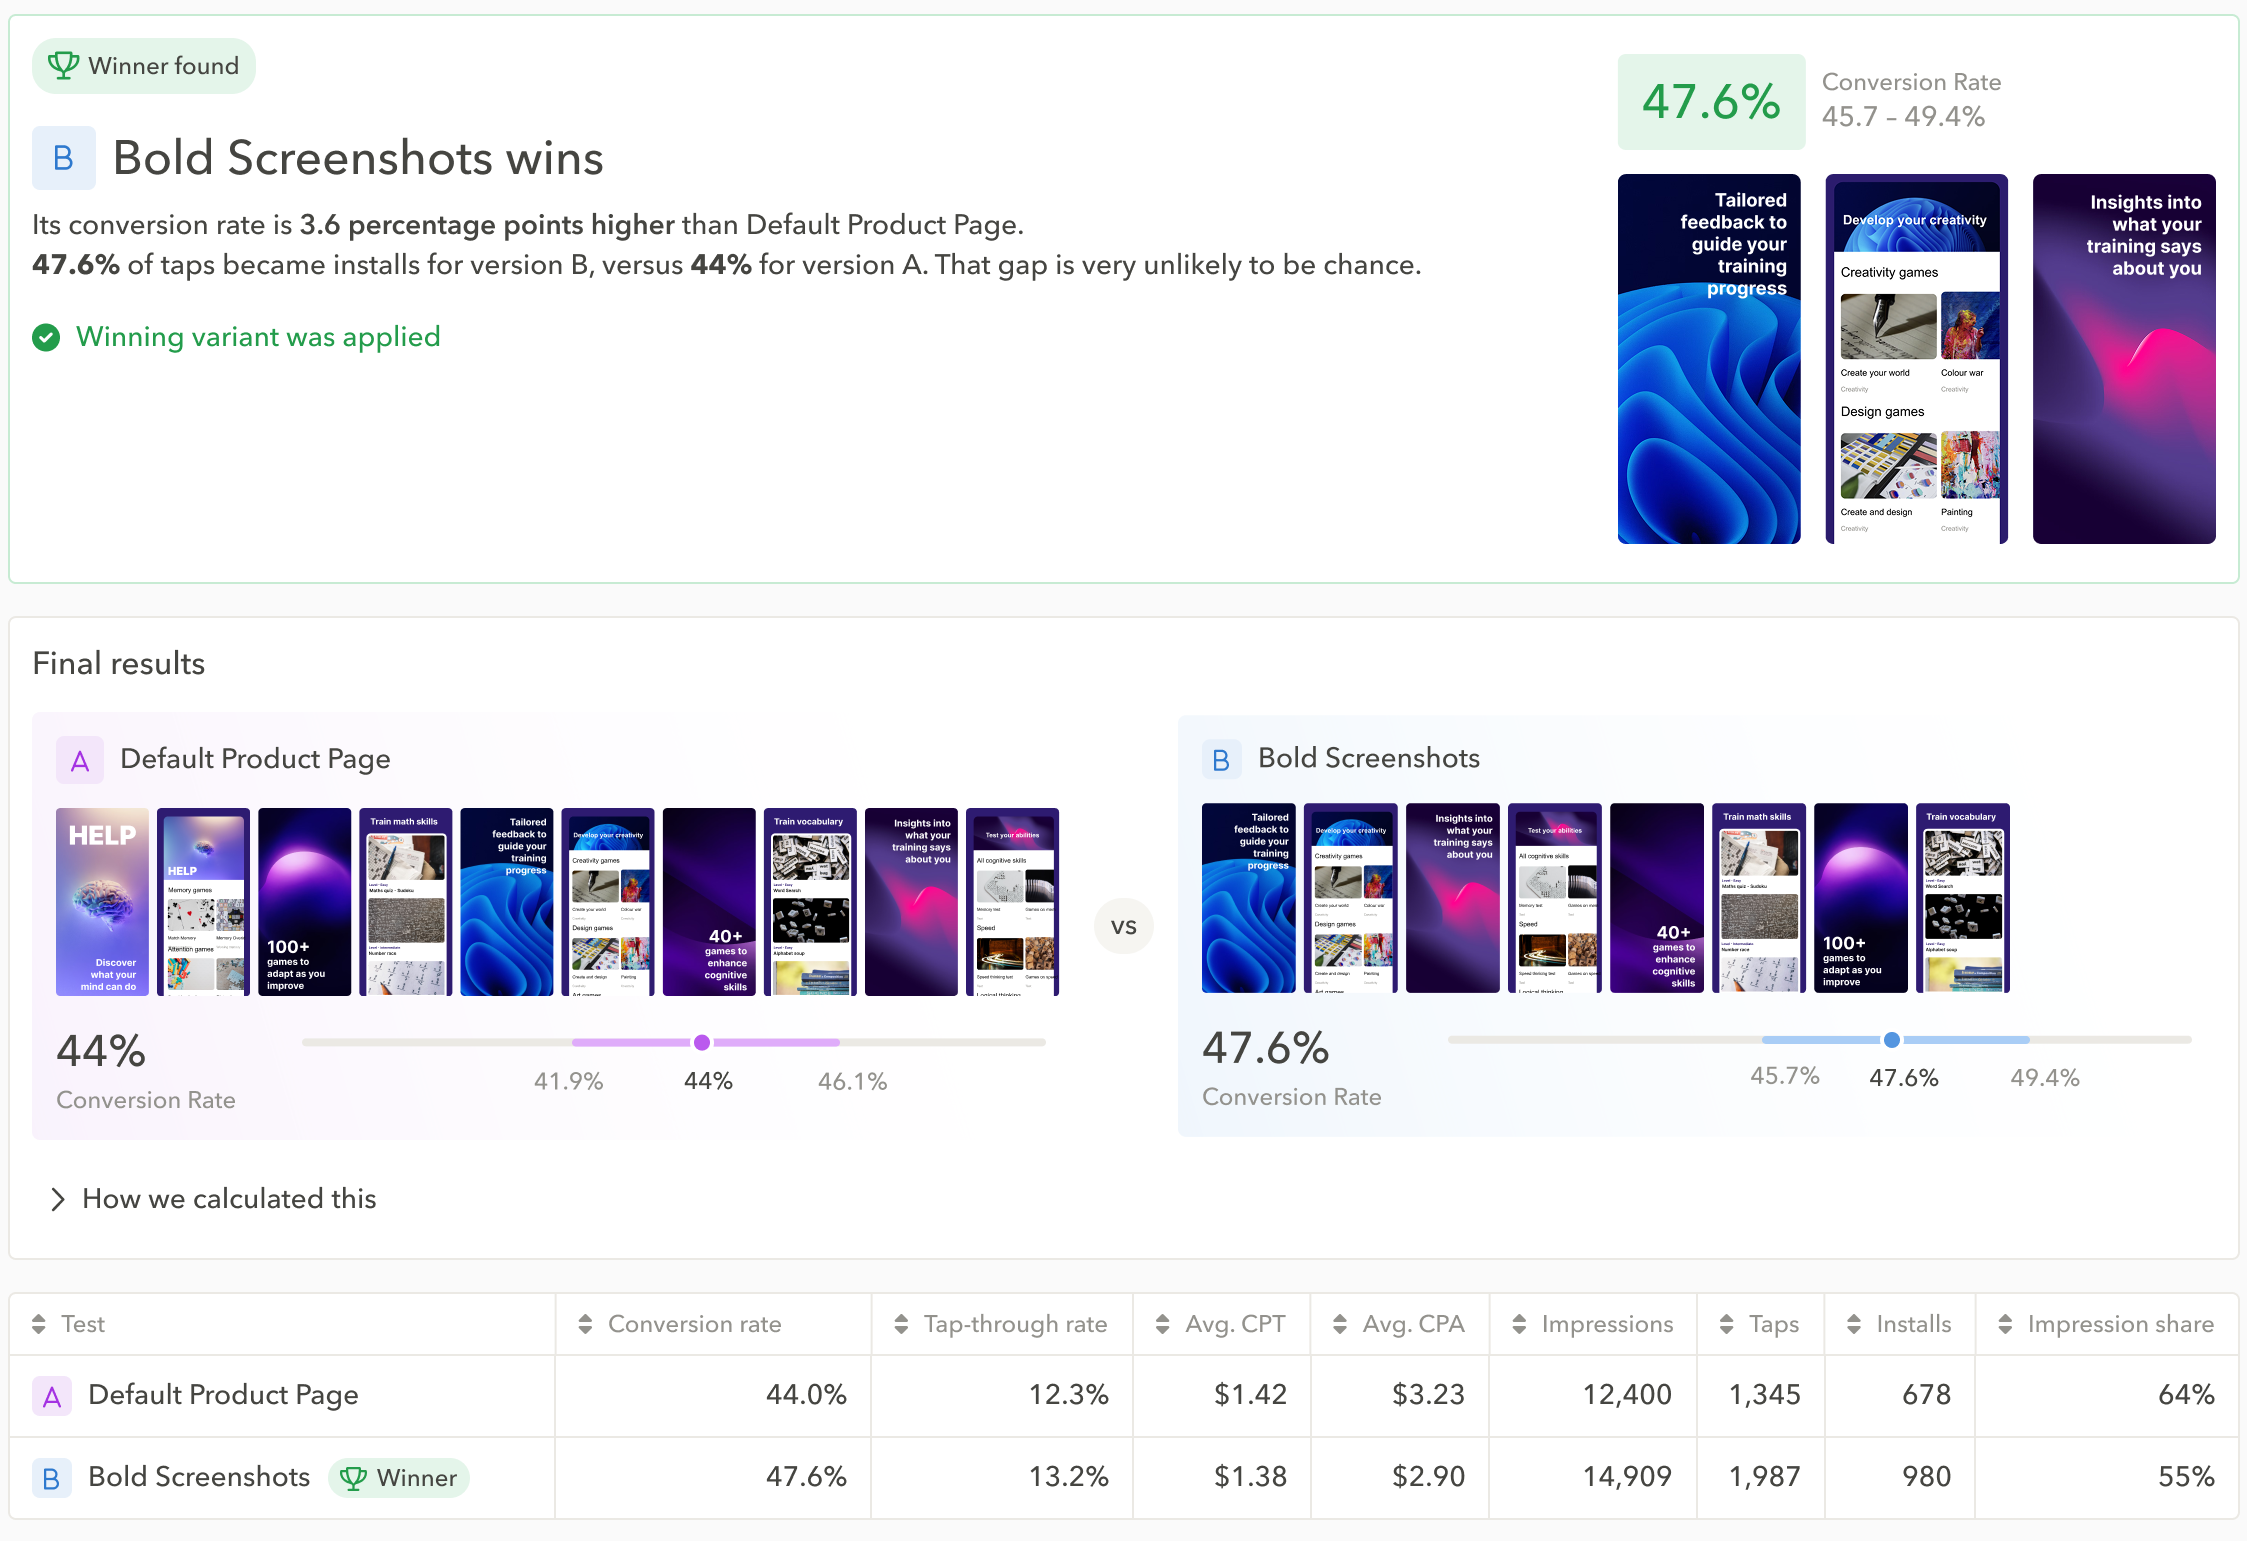The image size is (2247, 1541).
Task: Open variant A's Train math skills screenshot
Action: pyautogui.click(x=406, y=902)
